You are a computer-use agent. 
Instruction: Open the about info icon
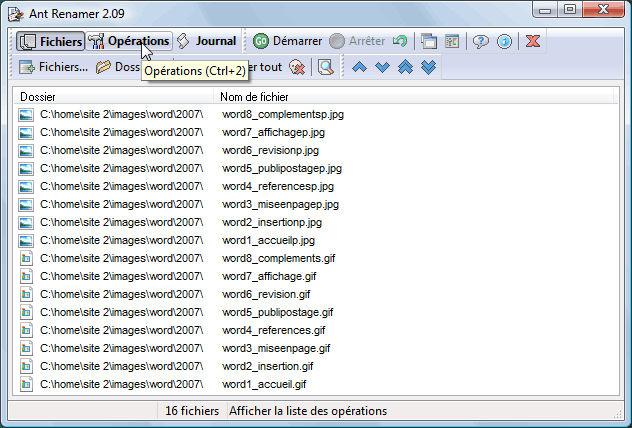pos(505,41)
